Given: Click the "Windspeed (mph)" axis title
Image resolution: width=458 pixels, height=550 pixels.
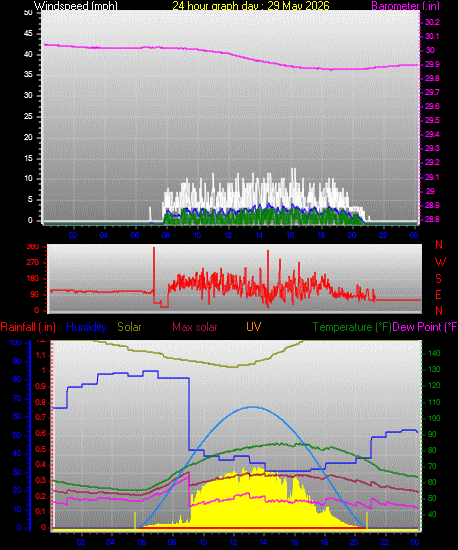Looking at the screenshot, I should click(x=75, y=6).
